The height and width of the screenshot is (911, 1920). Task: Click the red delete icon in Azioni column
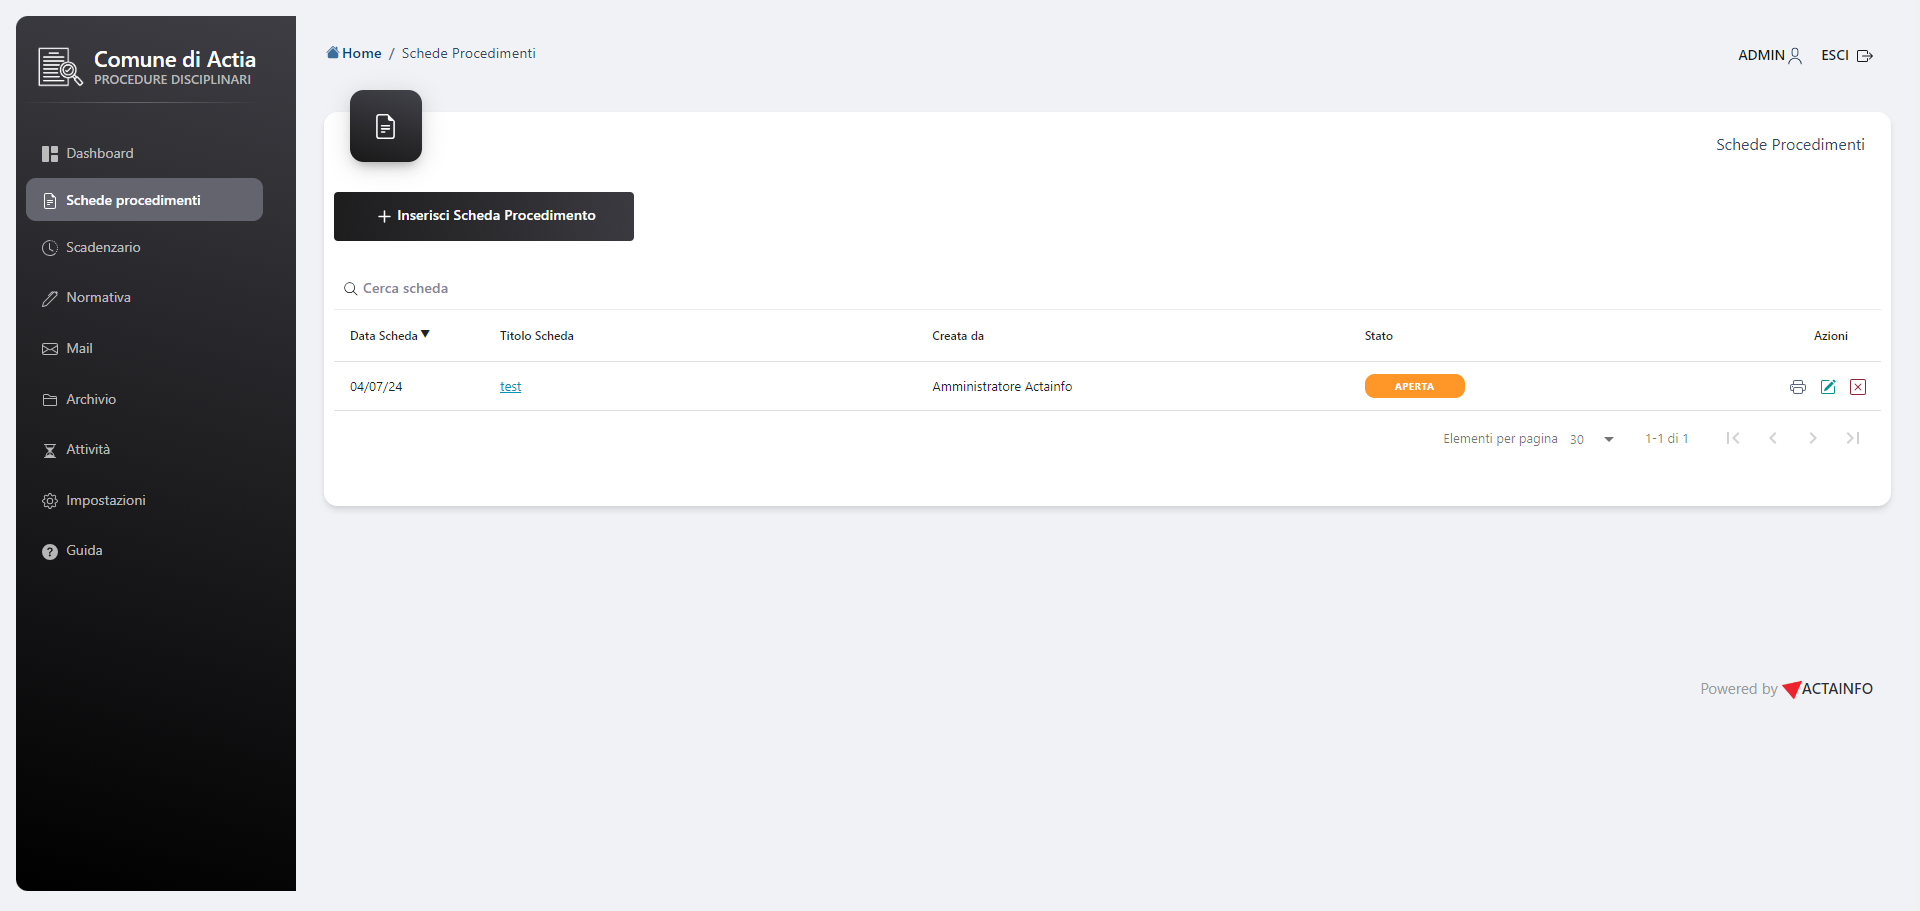point(1857,387)
